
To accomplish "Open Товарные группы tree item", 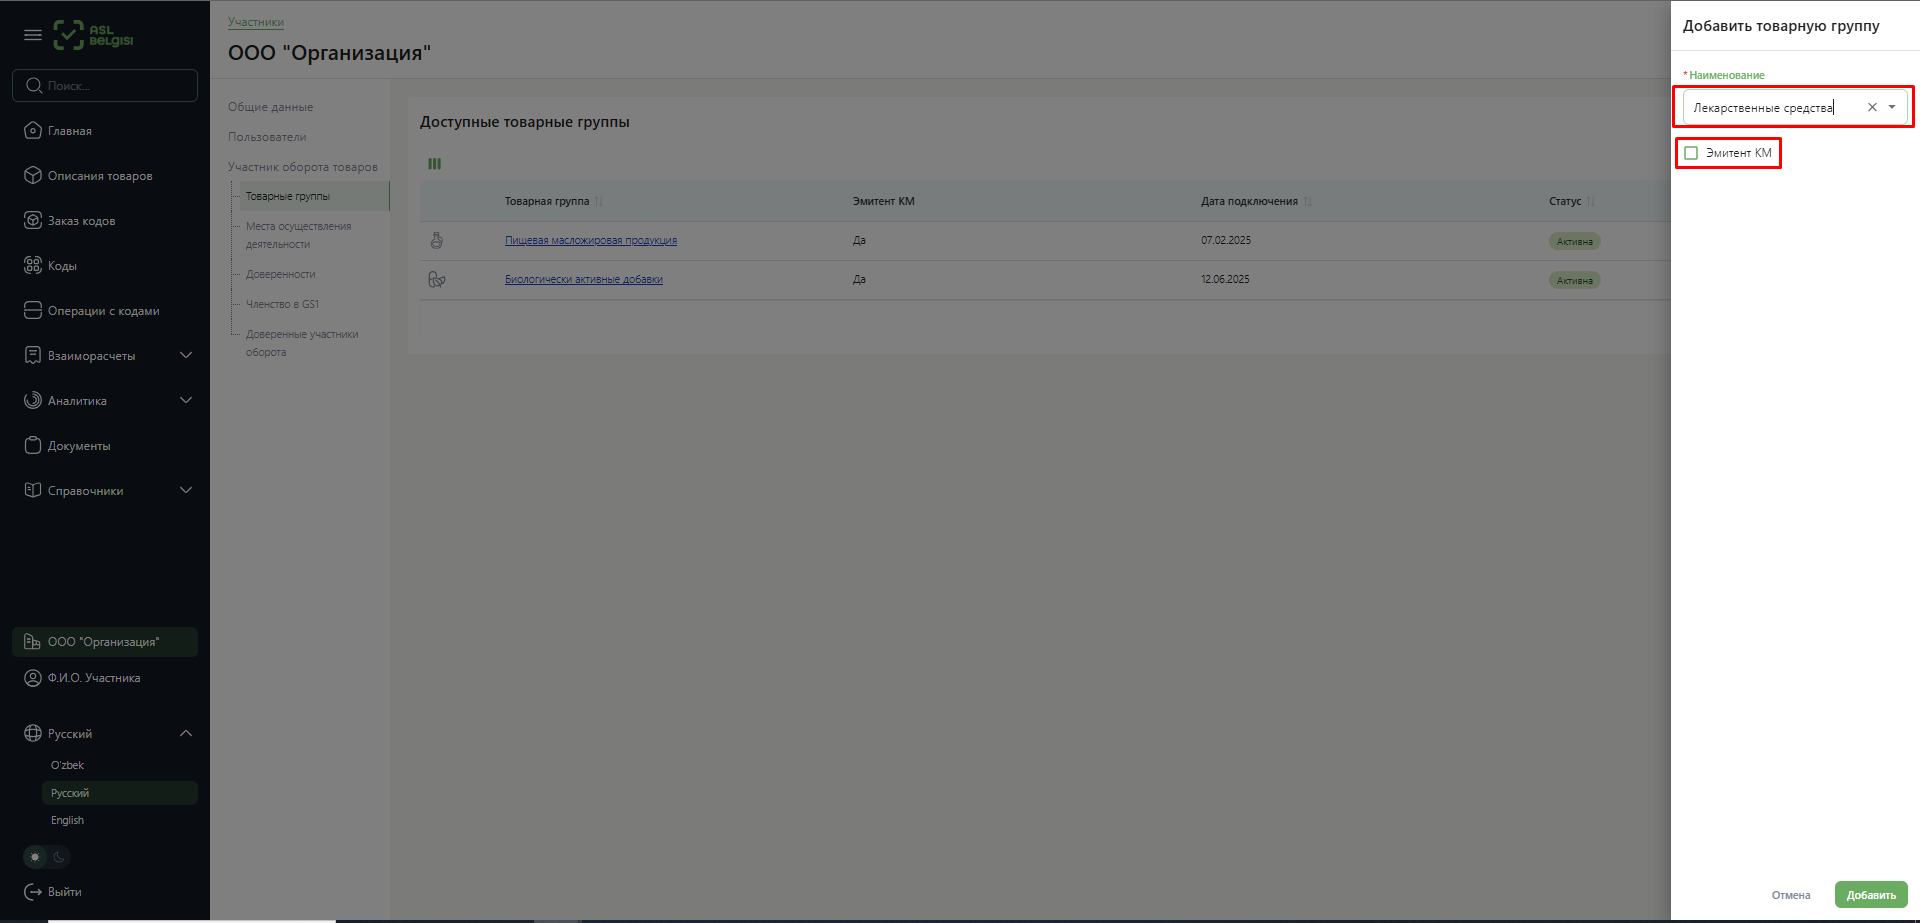I will pyautogui.click(x=288, y=197).
